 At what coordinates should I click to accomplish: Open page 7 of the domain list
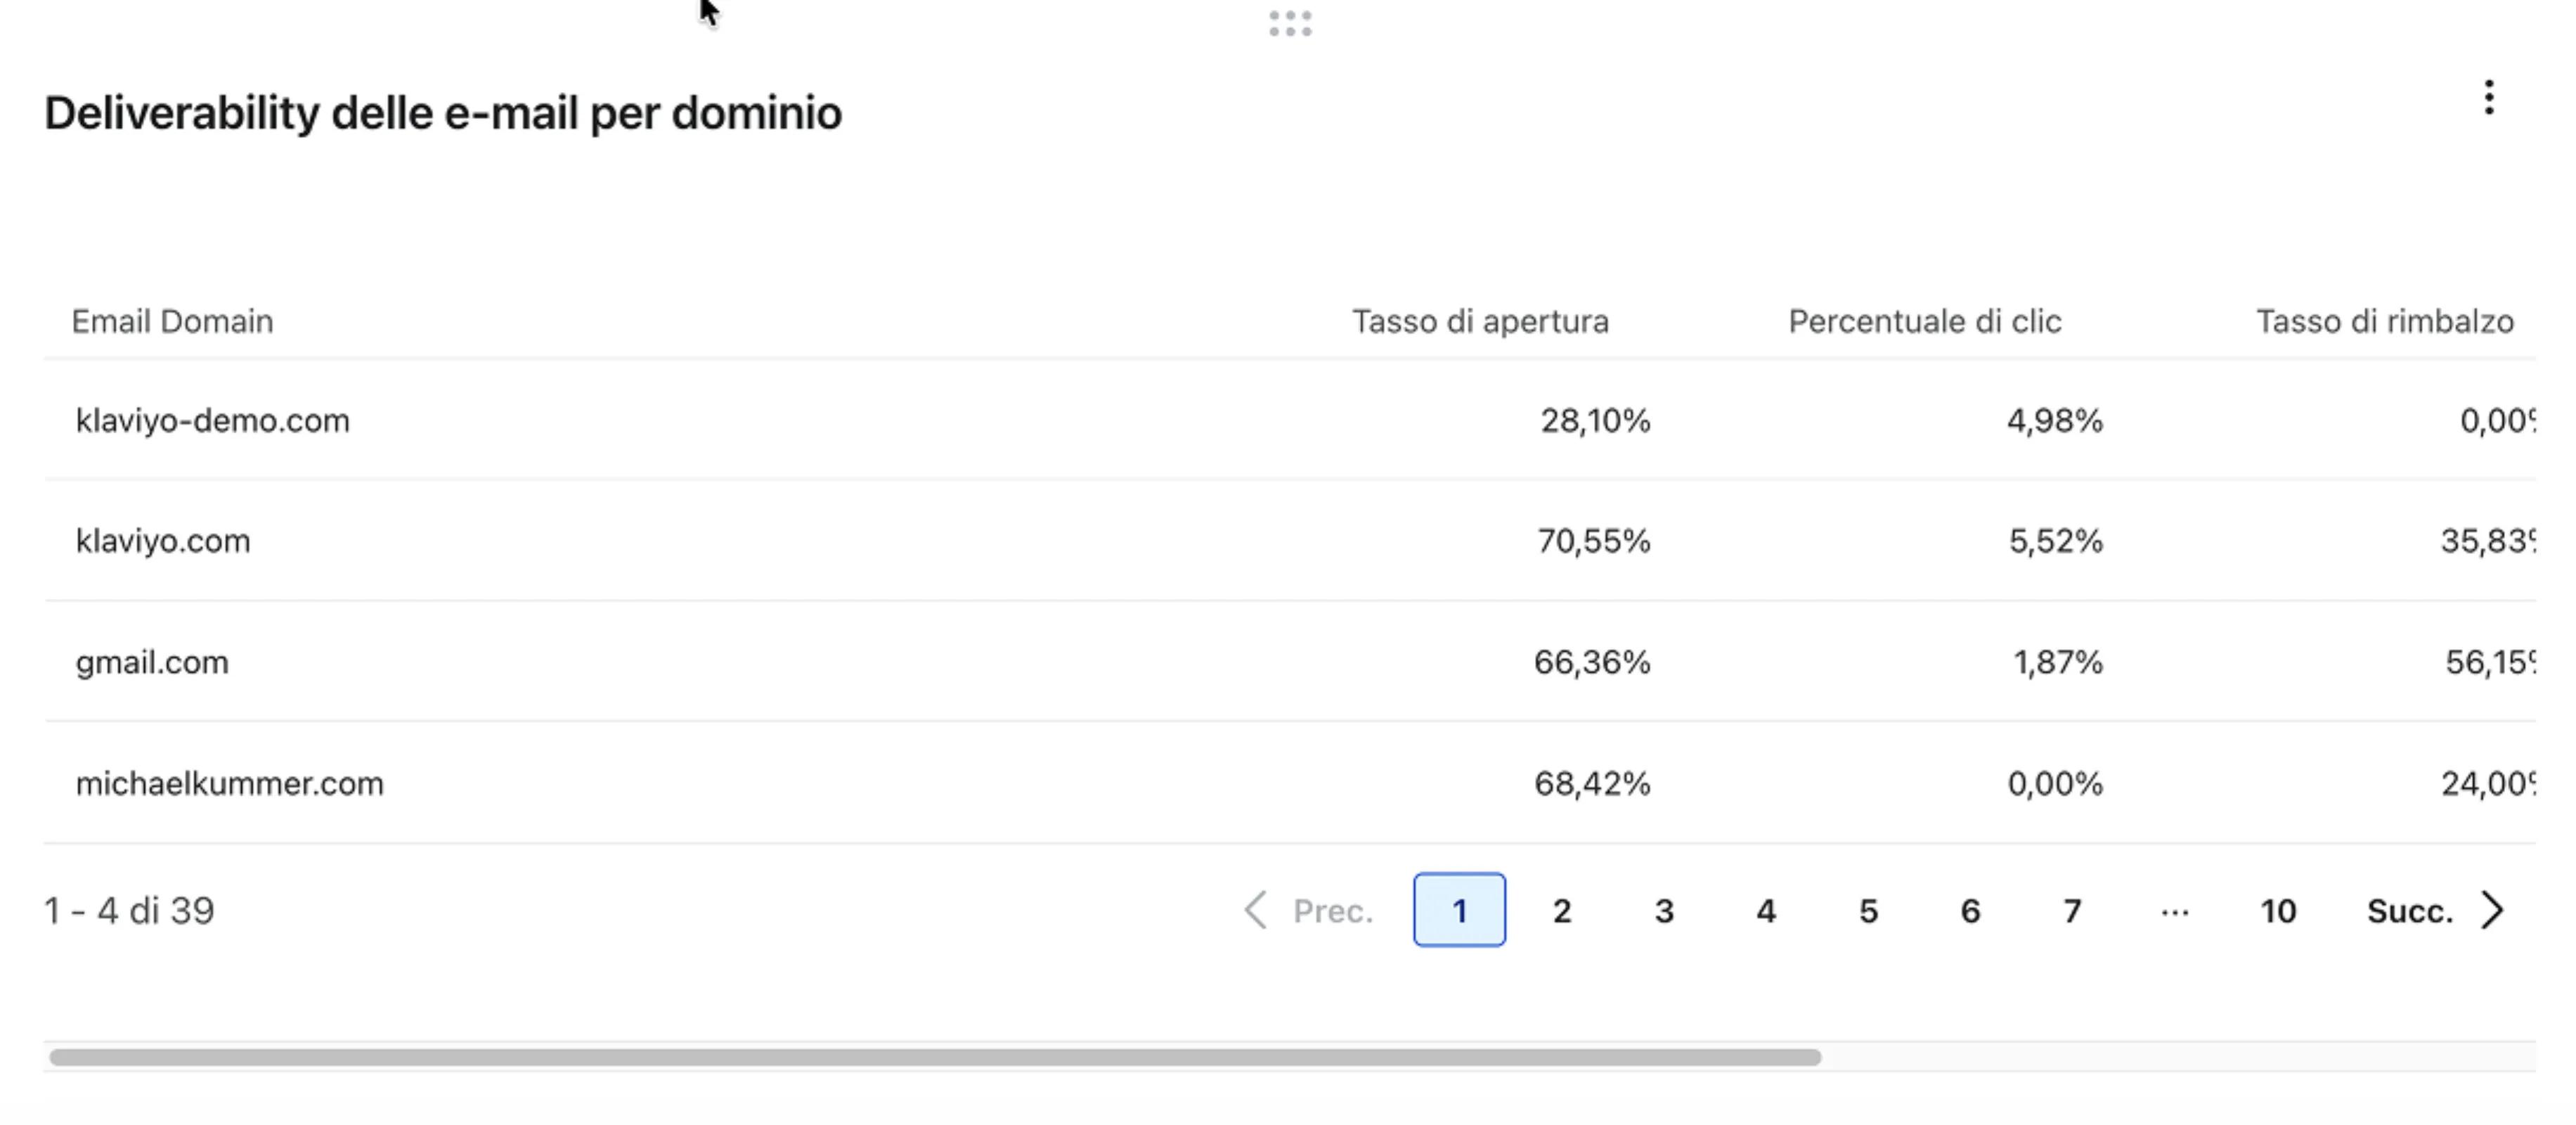(2071, 910)
